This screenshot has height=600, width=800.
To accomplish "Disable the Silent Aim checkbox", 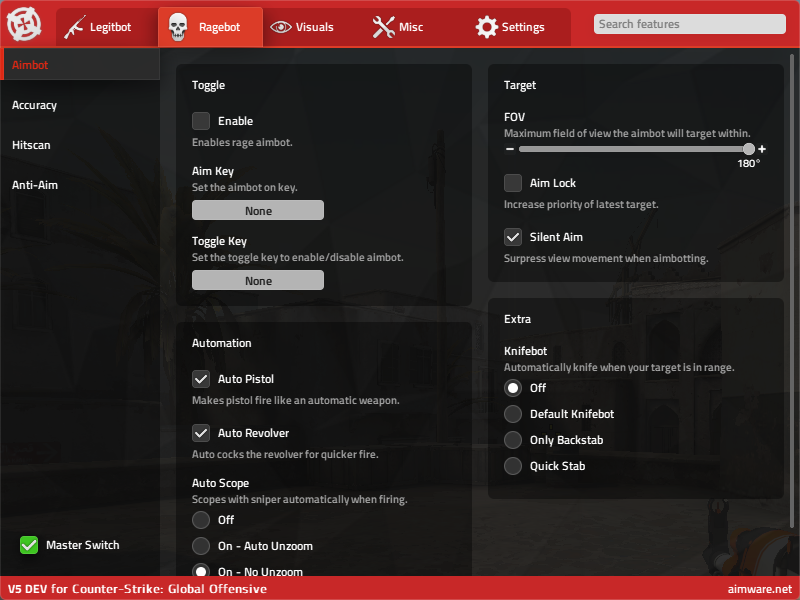I will (x=513, y=237).
